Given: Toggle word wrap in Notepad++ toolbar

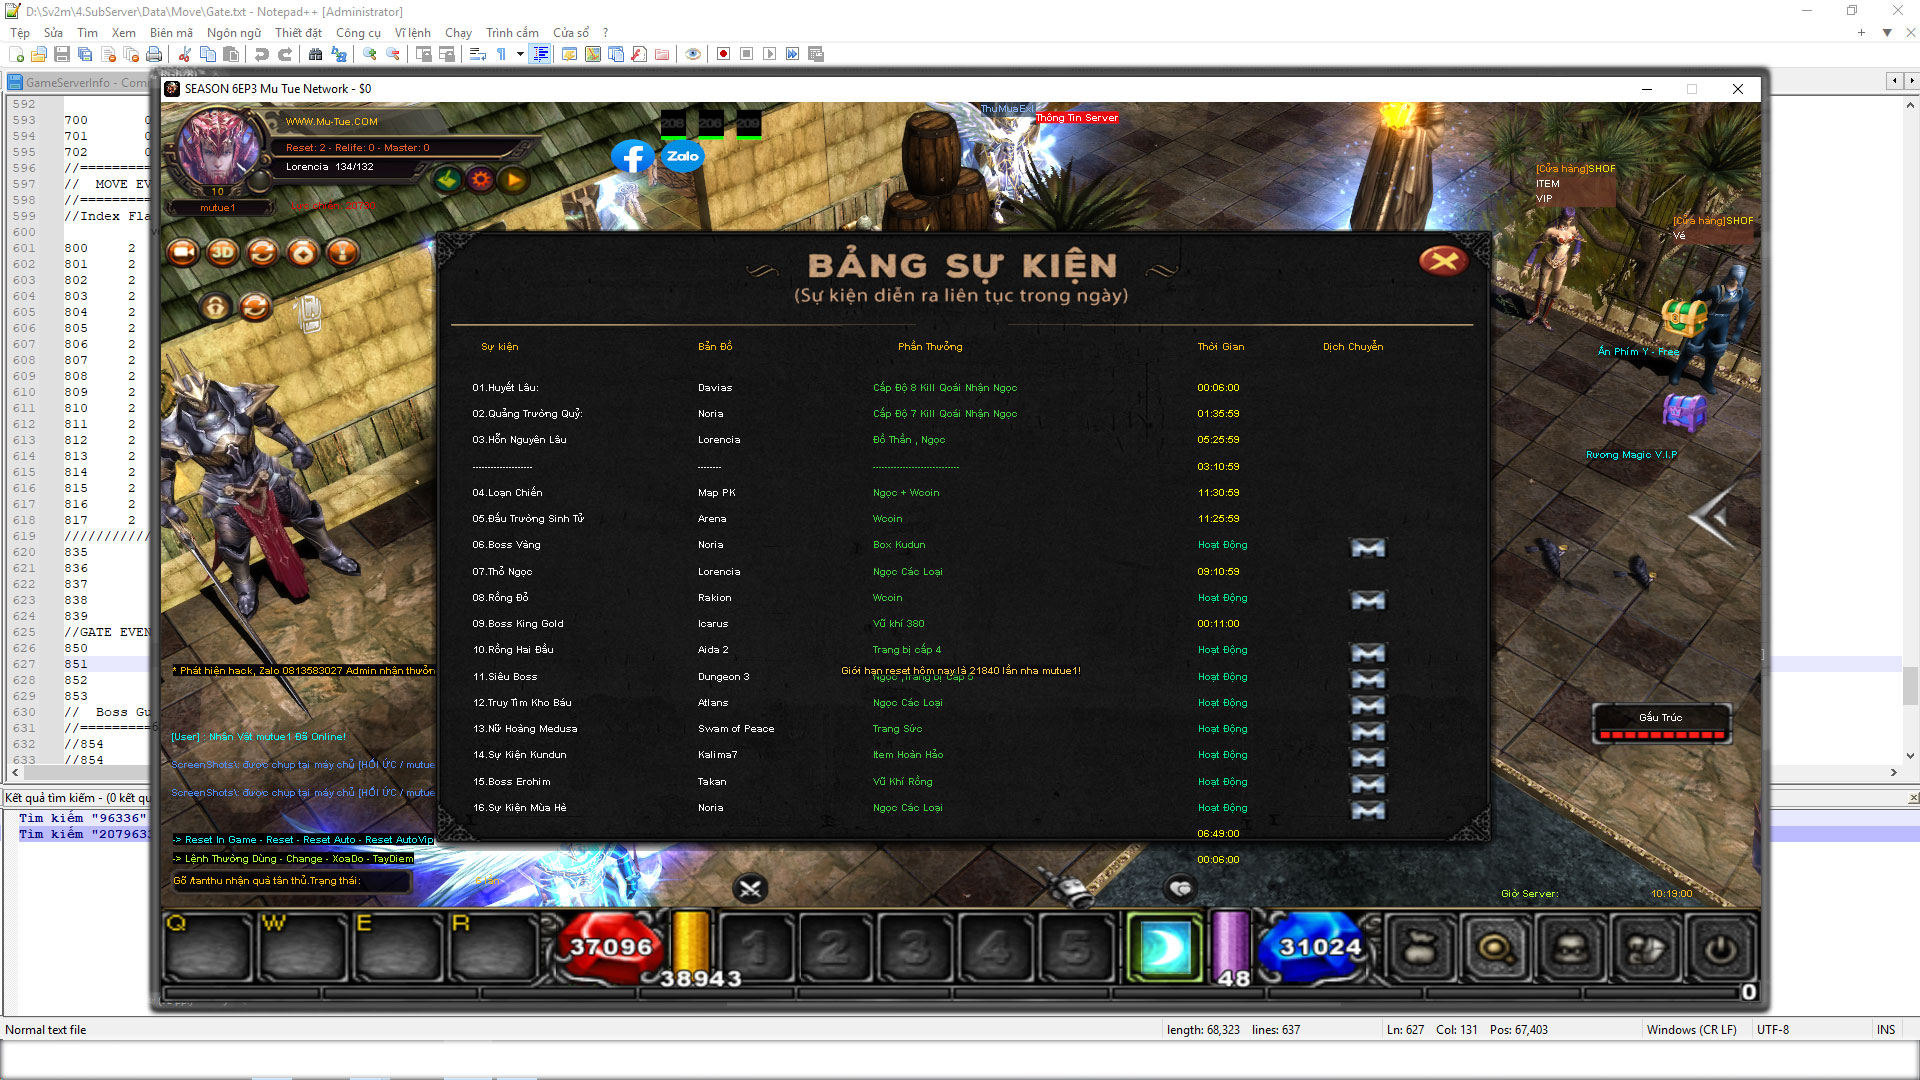Looking at the screenshot, I should click(x=478, y=54).
